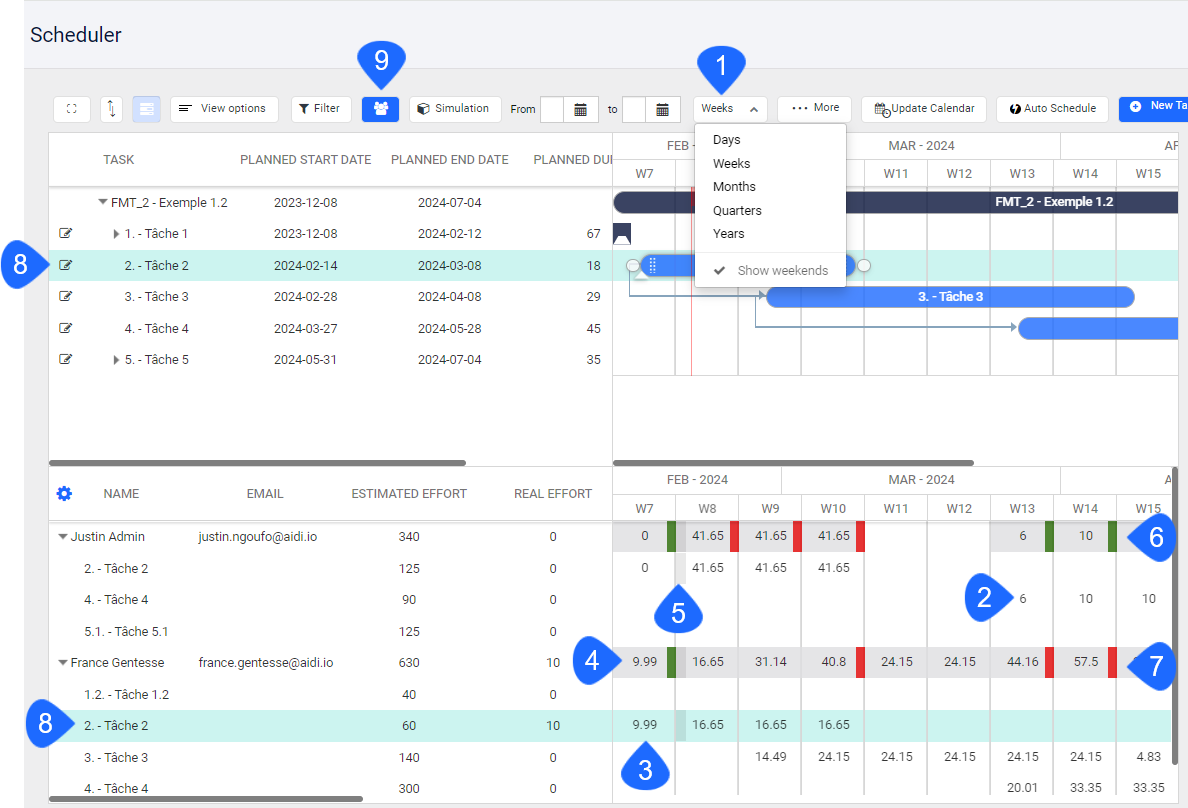Screen dimensions: 1188x808
Task: Click the blue team resources icon
Action: point(380,109)
